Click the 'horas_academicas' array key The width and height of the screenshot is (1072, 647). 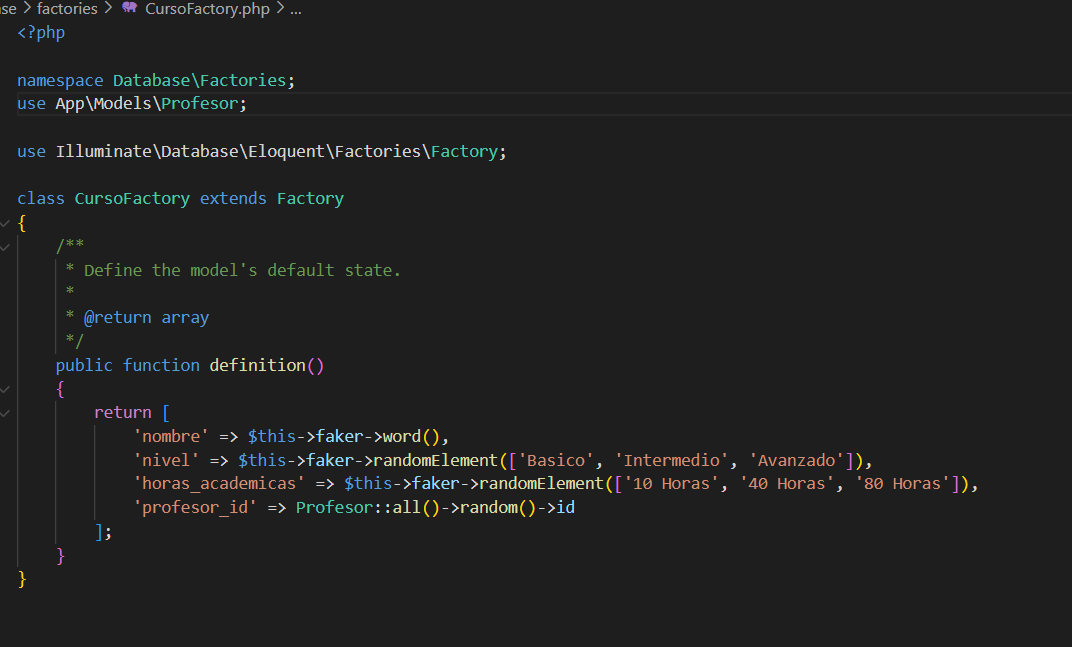[219, 484]
